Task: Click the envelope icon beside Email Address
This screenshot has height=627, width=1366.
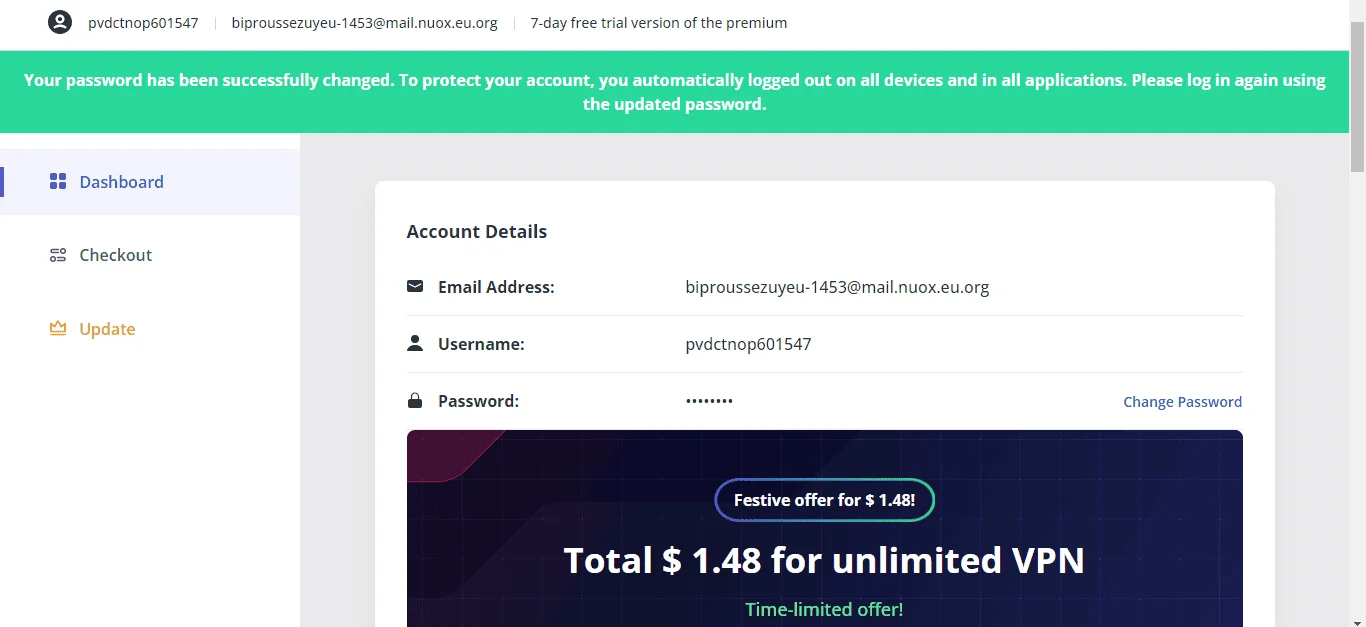Action: pyautogui.click(x=415, y=287)
